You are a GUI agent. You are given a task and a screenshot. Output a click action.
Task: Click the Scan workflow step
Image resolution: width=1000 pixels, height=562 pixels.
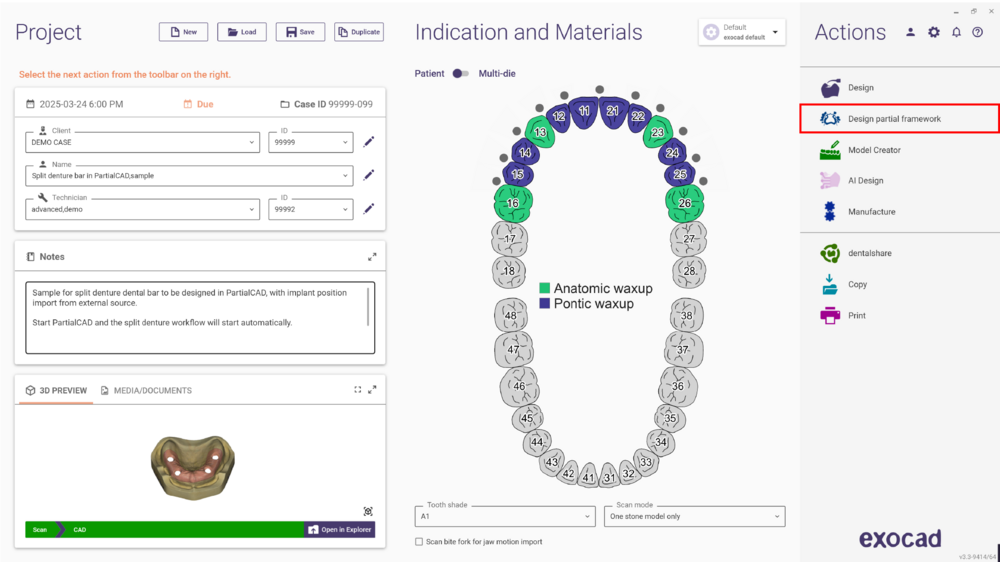pos(40,529)
